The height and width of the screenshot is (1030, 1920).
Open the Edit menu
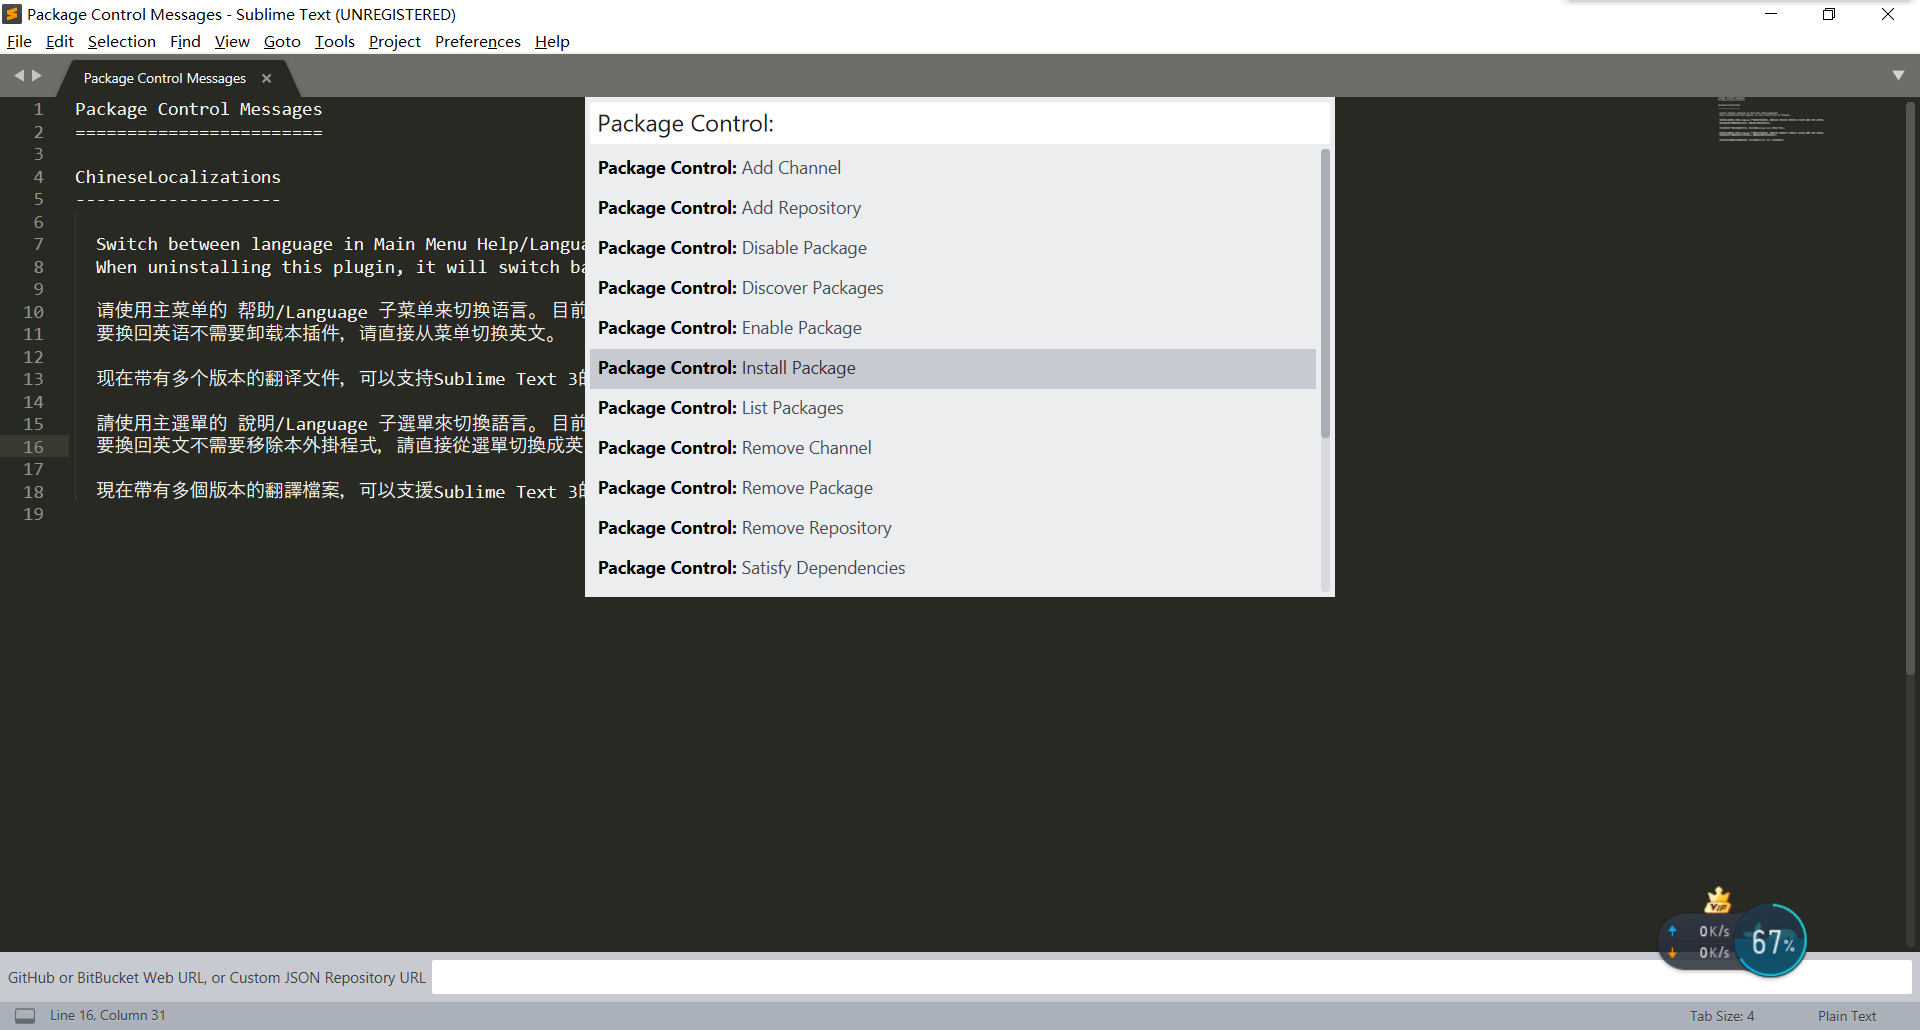point(60,41)
